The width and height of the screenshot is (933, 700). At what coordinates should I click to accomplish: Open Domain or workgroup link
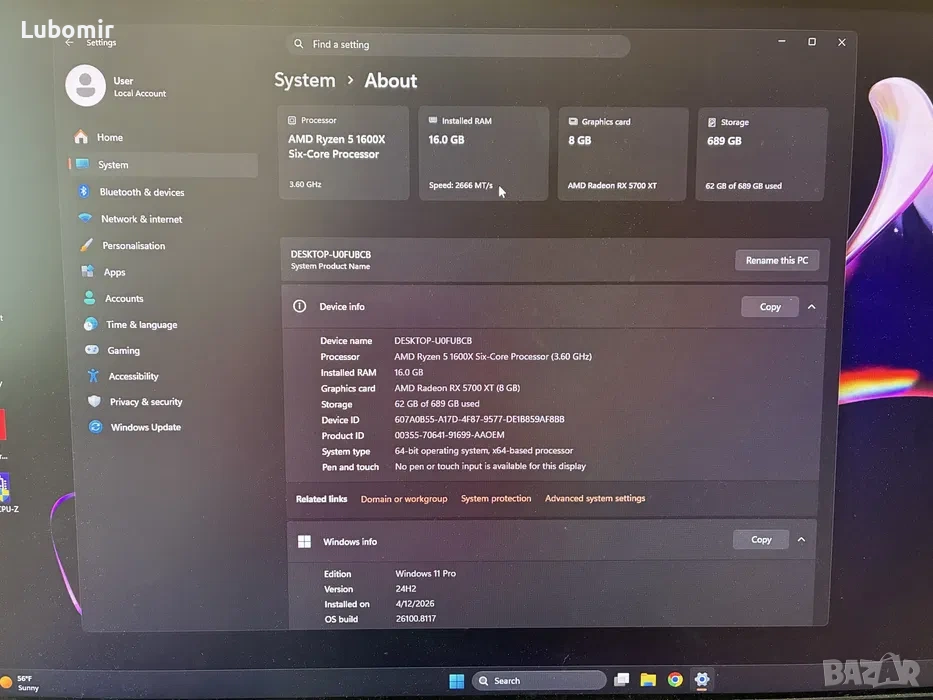[x=404, y=499]
